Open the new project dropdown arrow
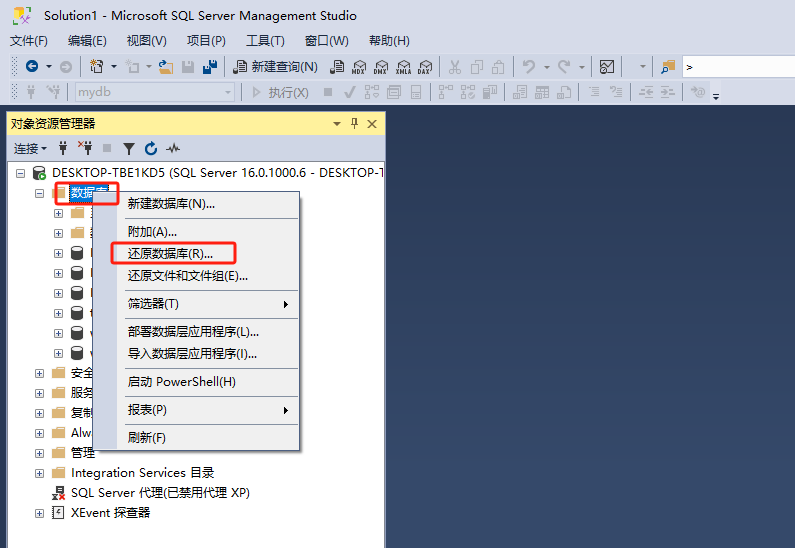This screenshot has width=795, height=548. [x=114, y=67]
